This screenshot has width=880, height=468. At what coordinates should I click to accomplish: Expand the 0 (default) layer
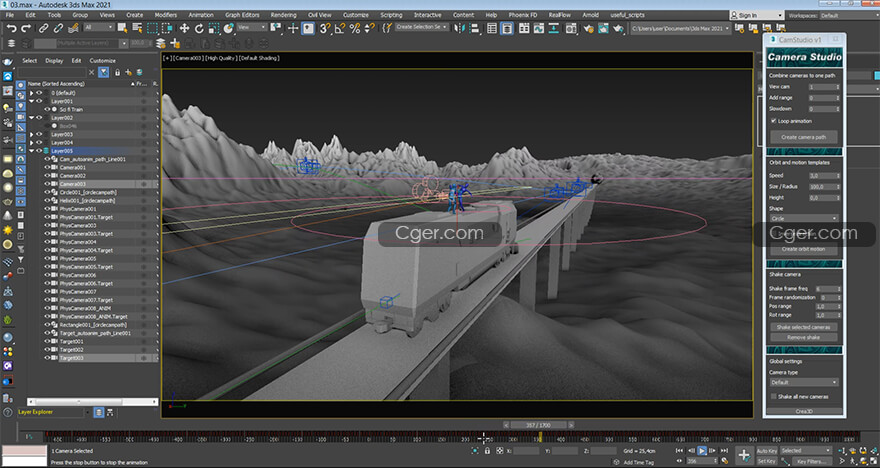click(x=31, y=93)
